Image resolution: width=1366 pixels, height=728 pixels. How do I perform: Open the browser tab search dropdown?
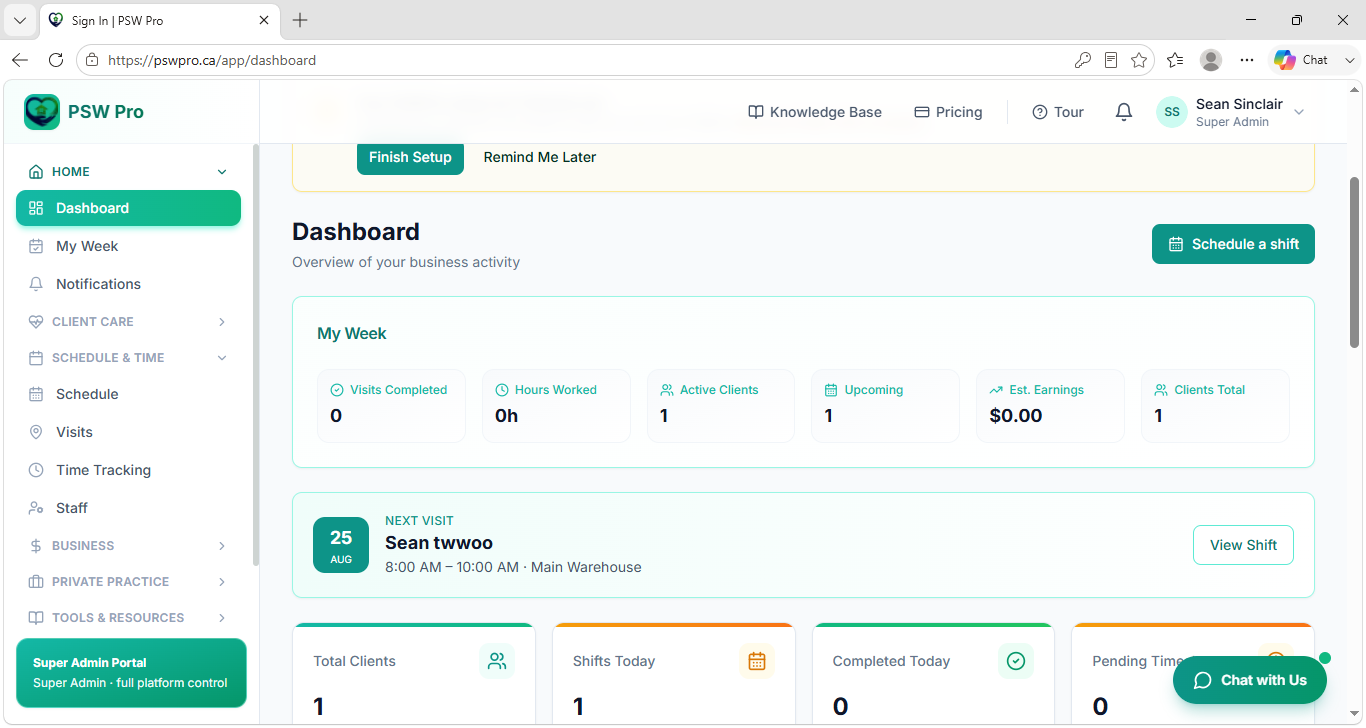pyautogui.click(x=19, y=20)
